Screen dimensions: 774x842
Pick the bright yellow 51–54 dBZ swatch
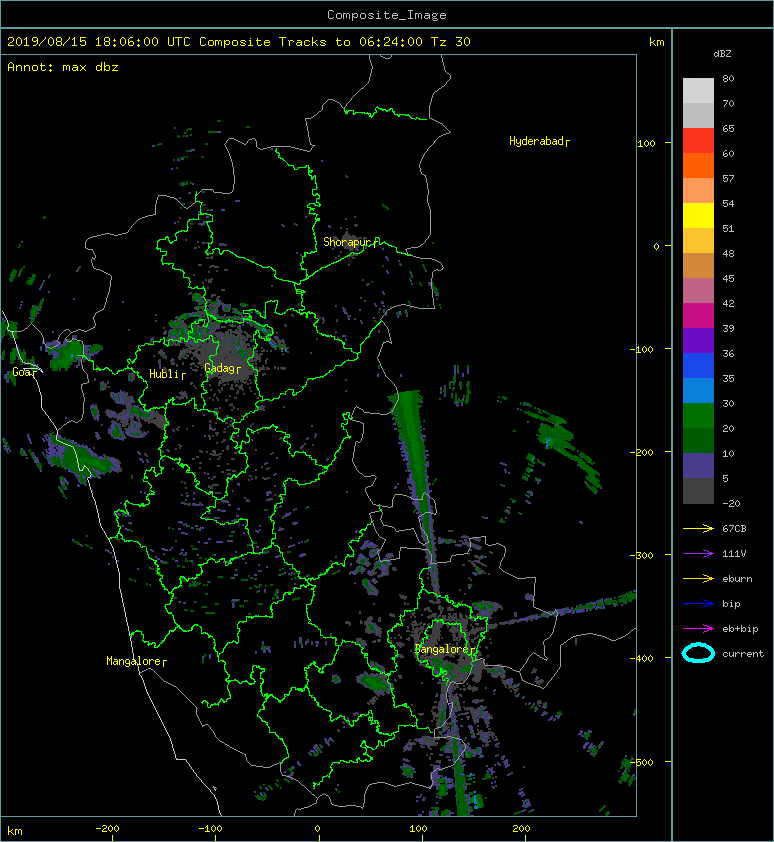698,215
